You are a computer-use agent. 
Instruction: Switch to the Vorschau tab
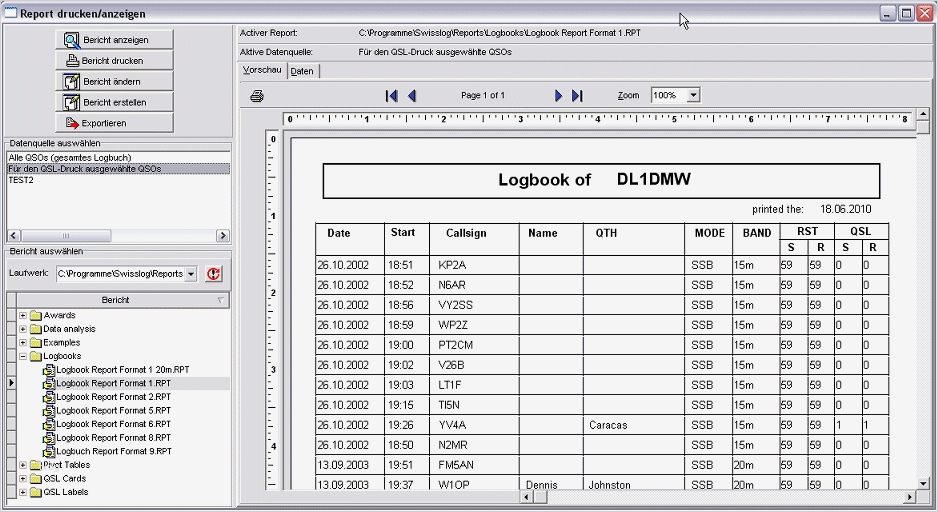(262, 71)
